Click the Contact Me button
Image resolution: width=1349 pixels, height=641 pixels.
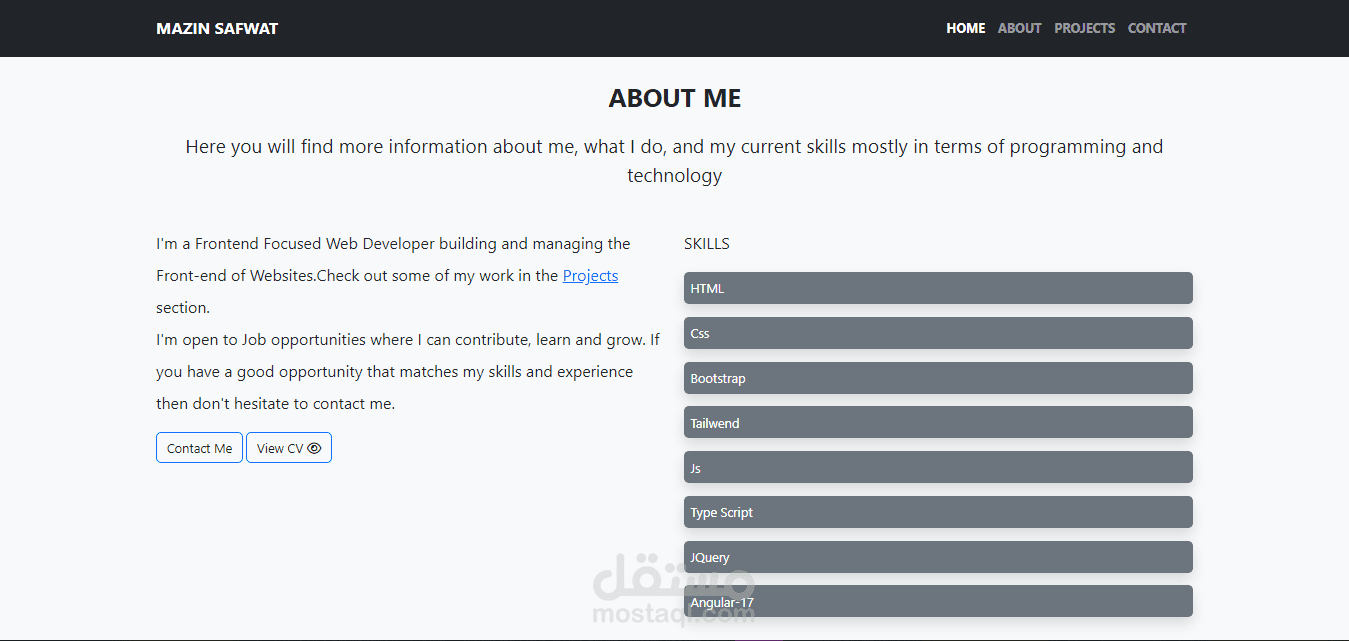tap(199, 448)
